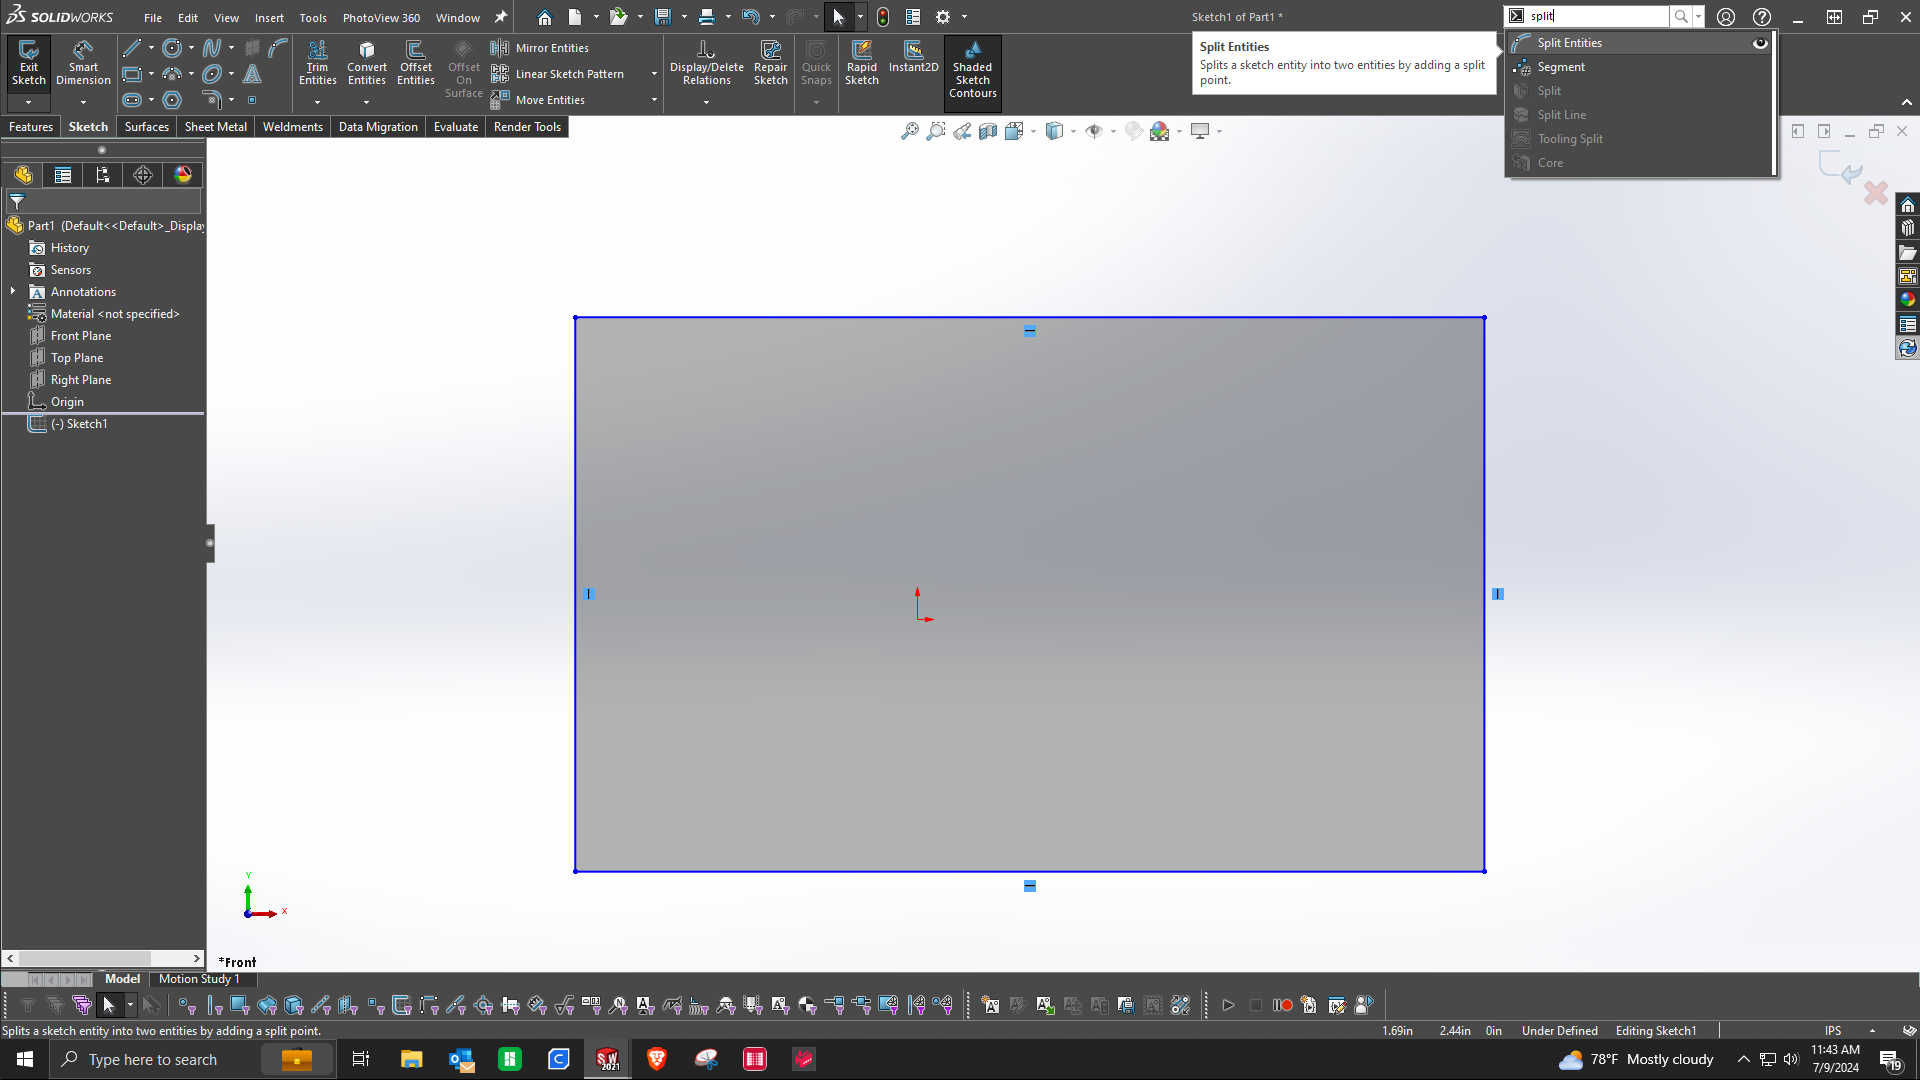Toggle Shaded Sketch Contours on or off
The height and width of the screenshot is (1080, 1920).
coord(972,68)
